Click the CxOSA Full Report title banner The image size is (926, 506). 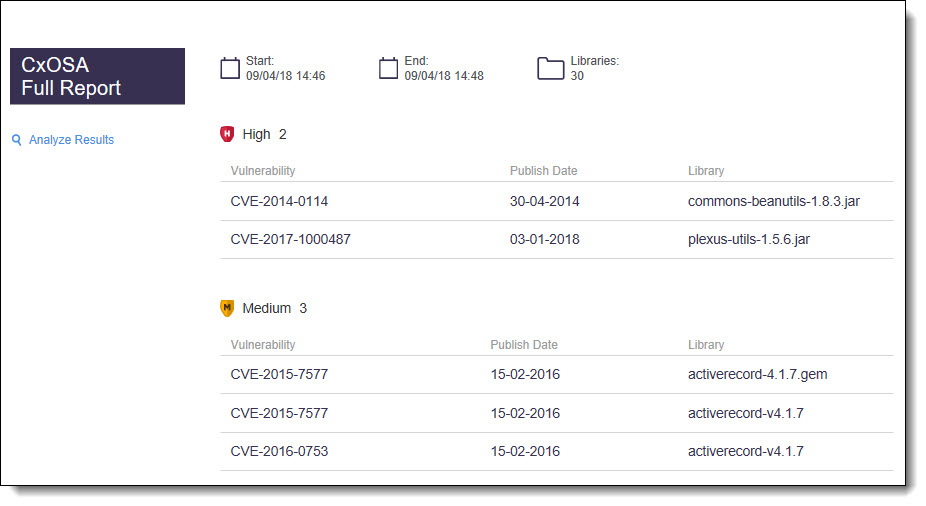coord(97,76)
